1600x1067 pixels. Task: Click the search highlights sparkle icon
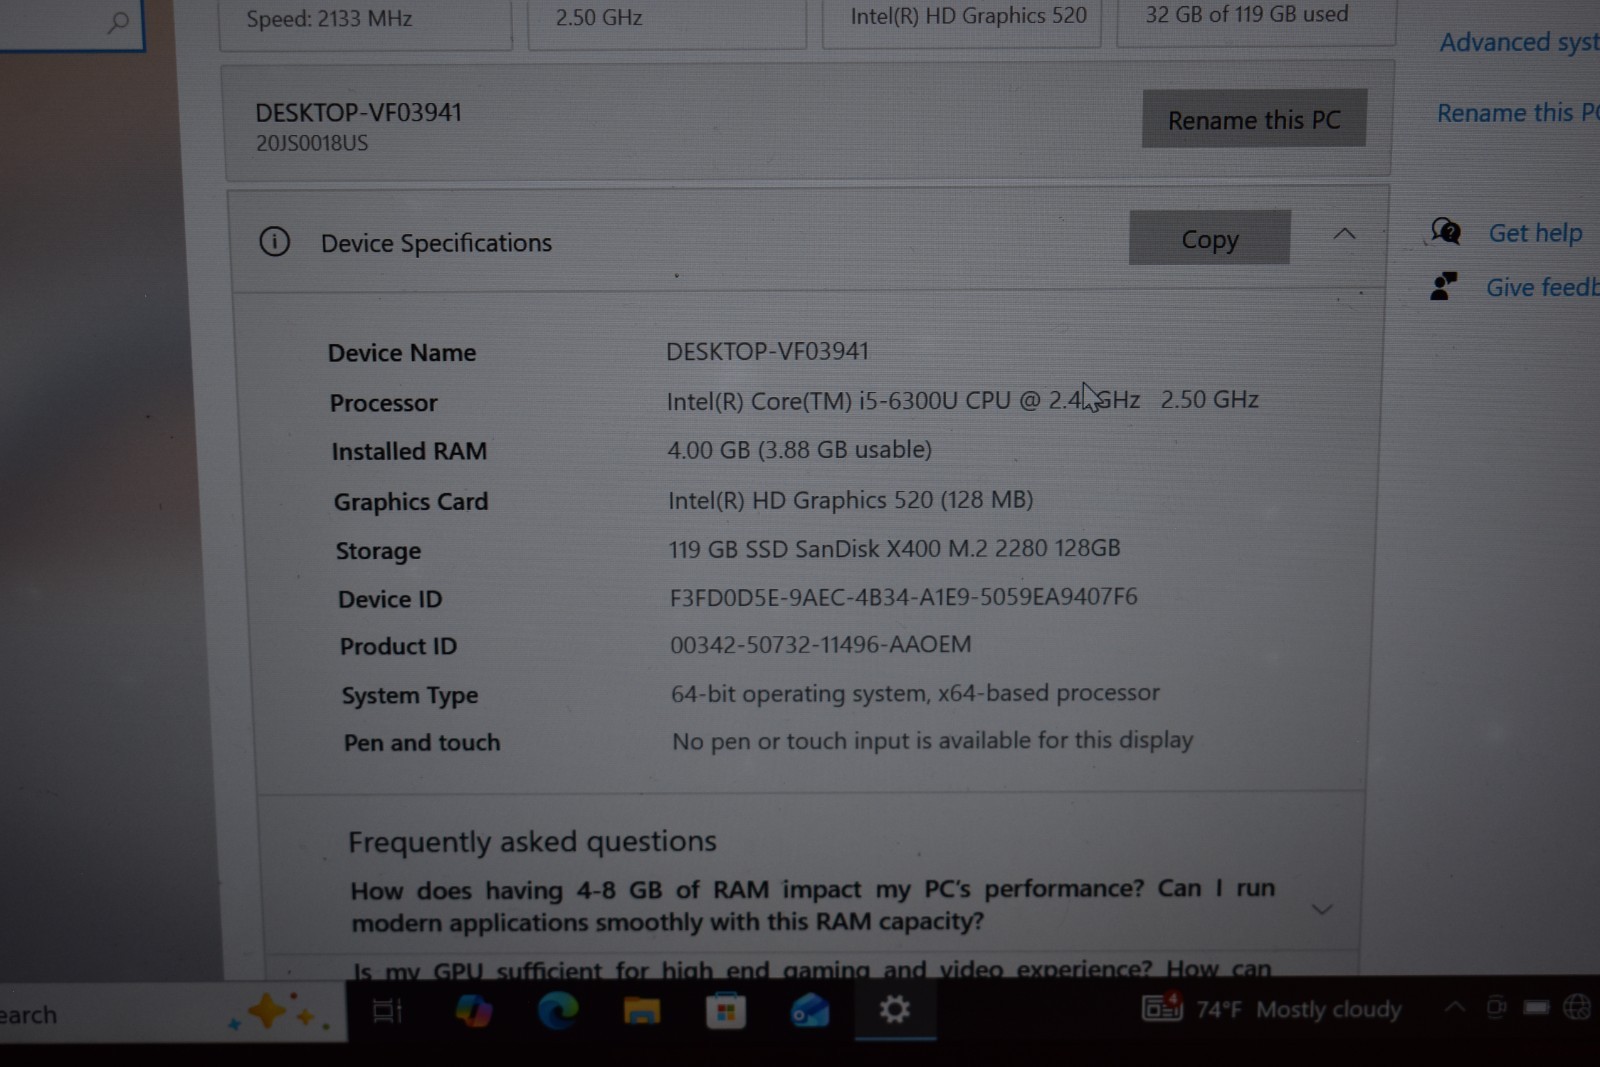pos(280,1011)
